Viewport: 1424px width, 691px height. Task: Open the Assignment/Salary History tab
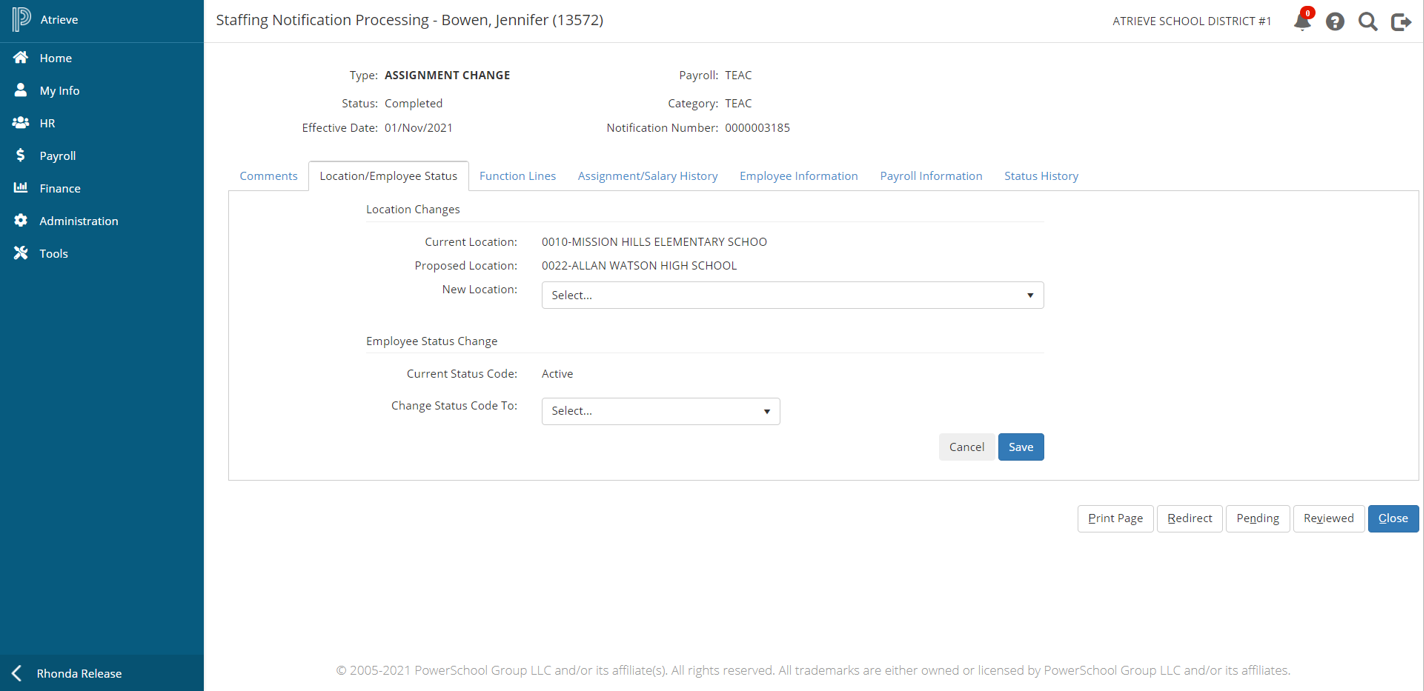(x=647, y=176)
